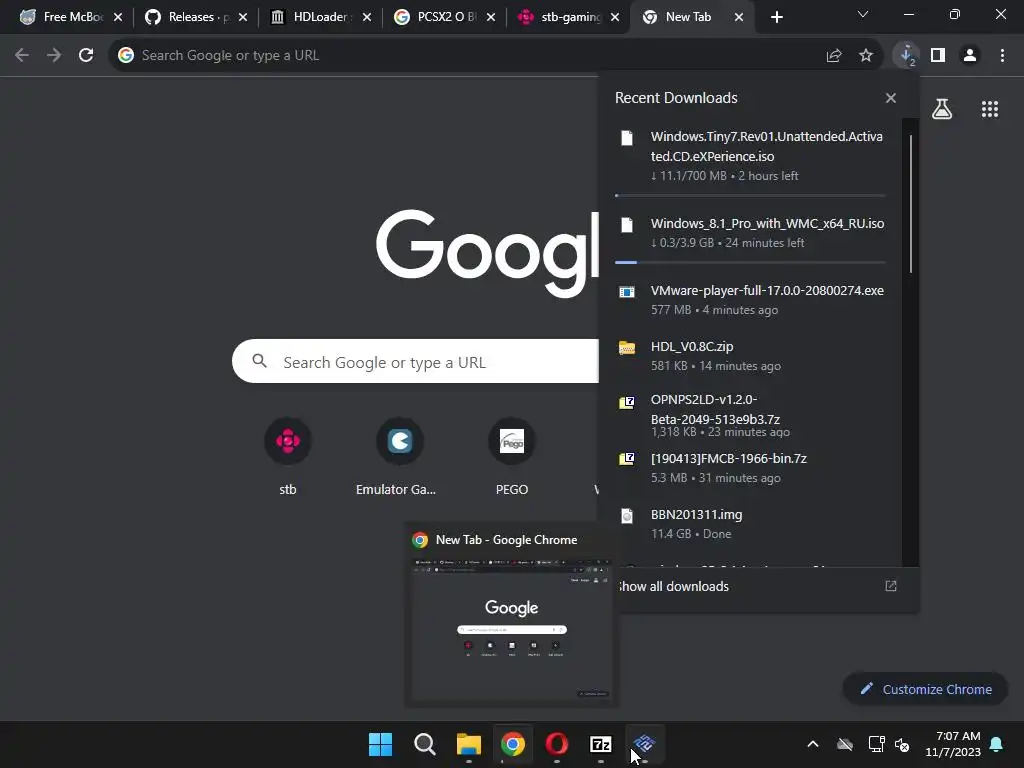Close the stb-gaming tab
The width and height of the screenshot is (1024, 768).
point(615,17)
